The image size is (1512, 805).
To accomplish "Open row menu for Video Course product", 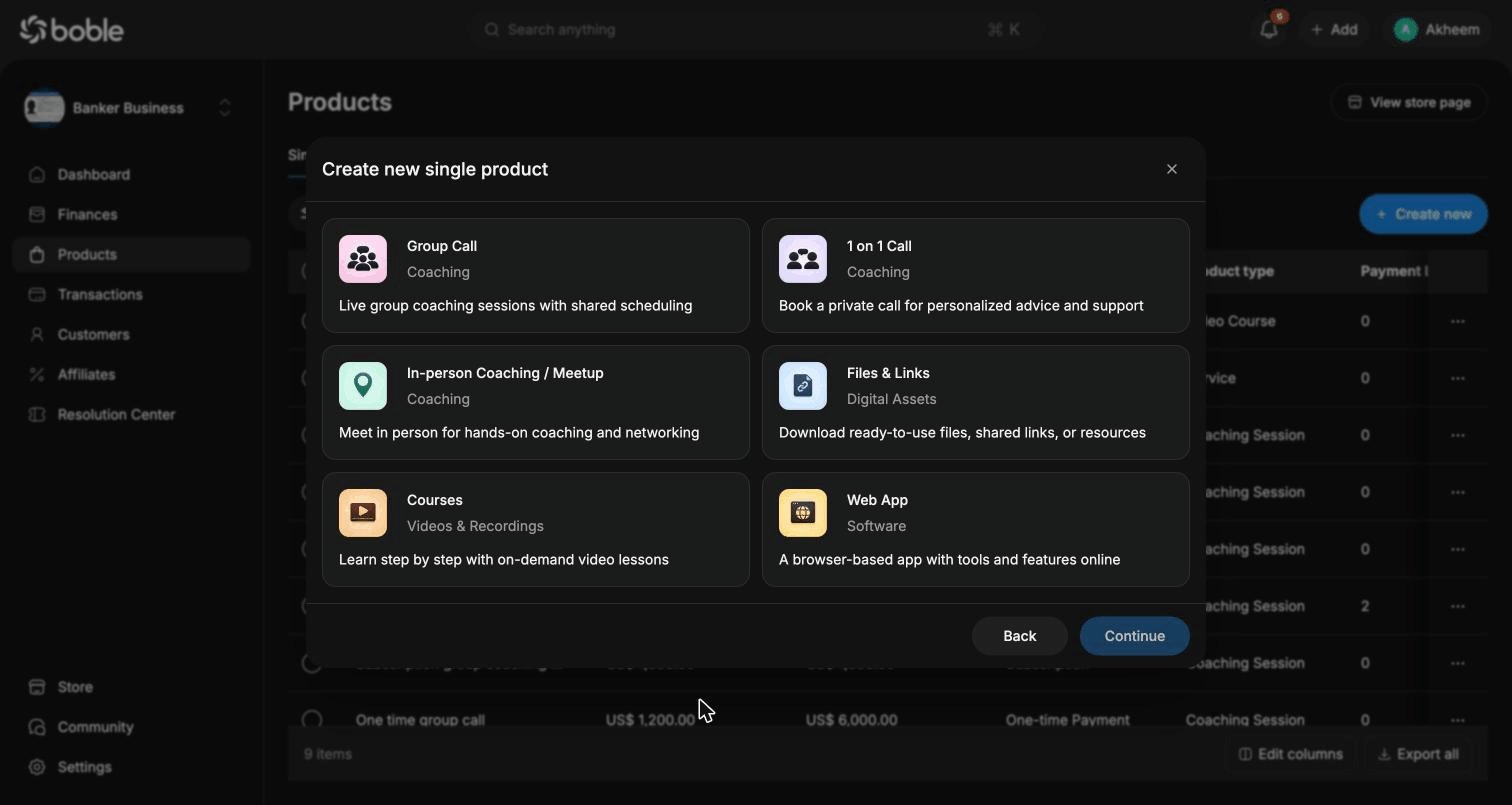I will 1458,321.
